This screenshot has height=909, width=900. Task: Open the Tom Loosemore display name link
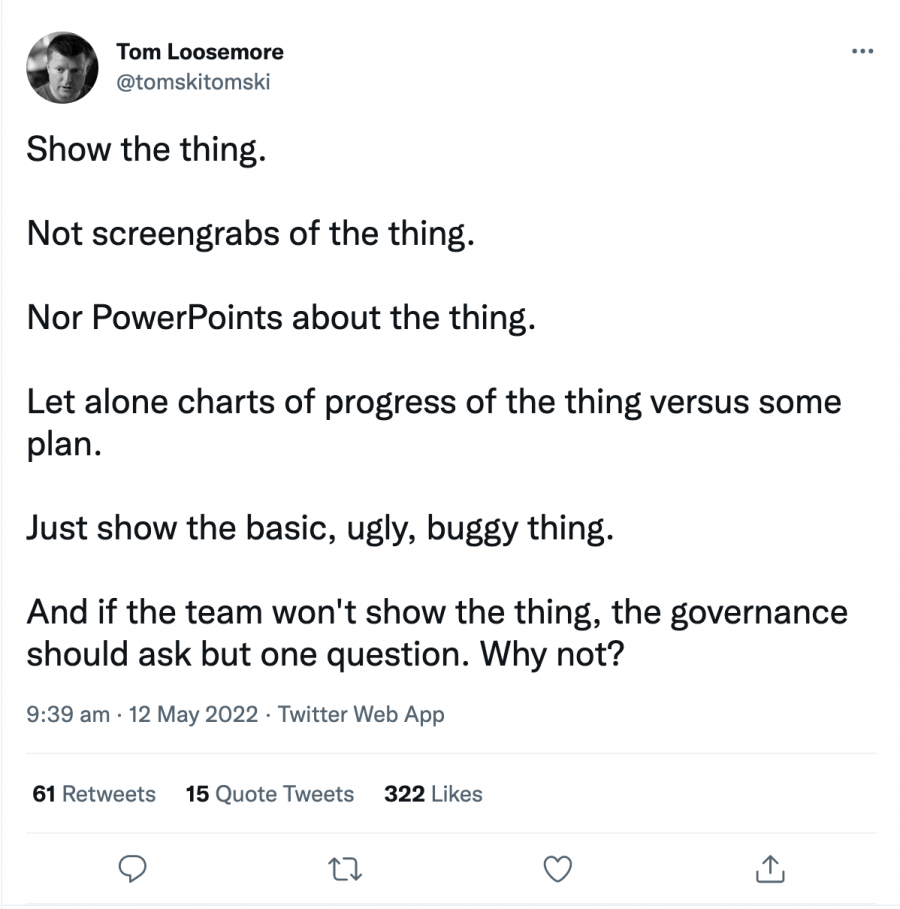(199, 52)
